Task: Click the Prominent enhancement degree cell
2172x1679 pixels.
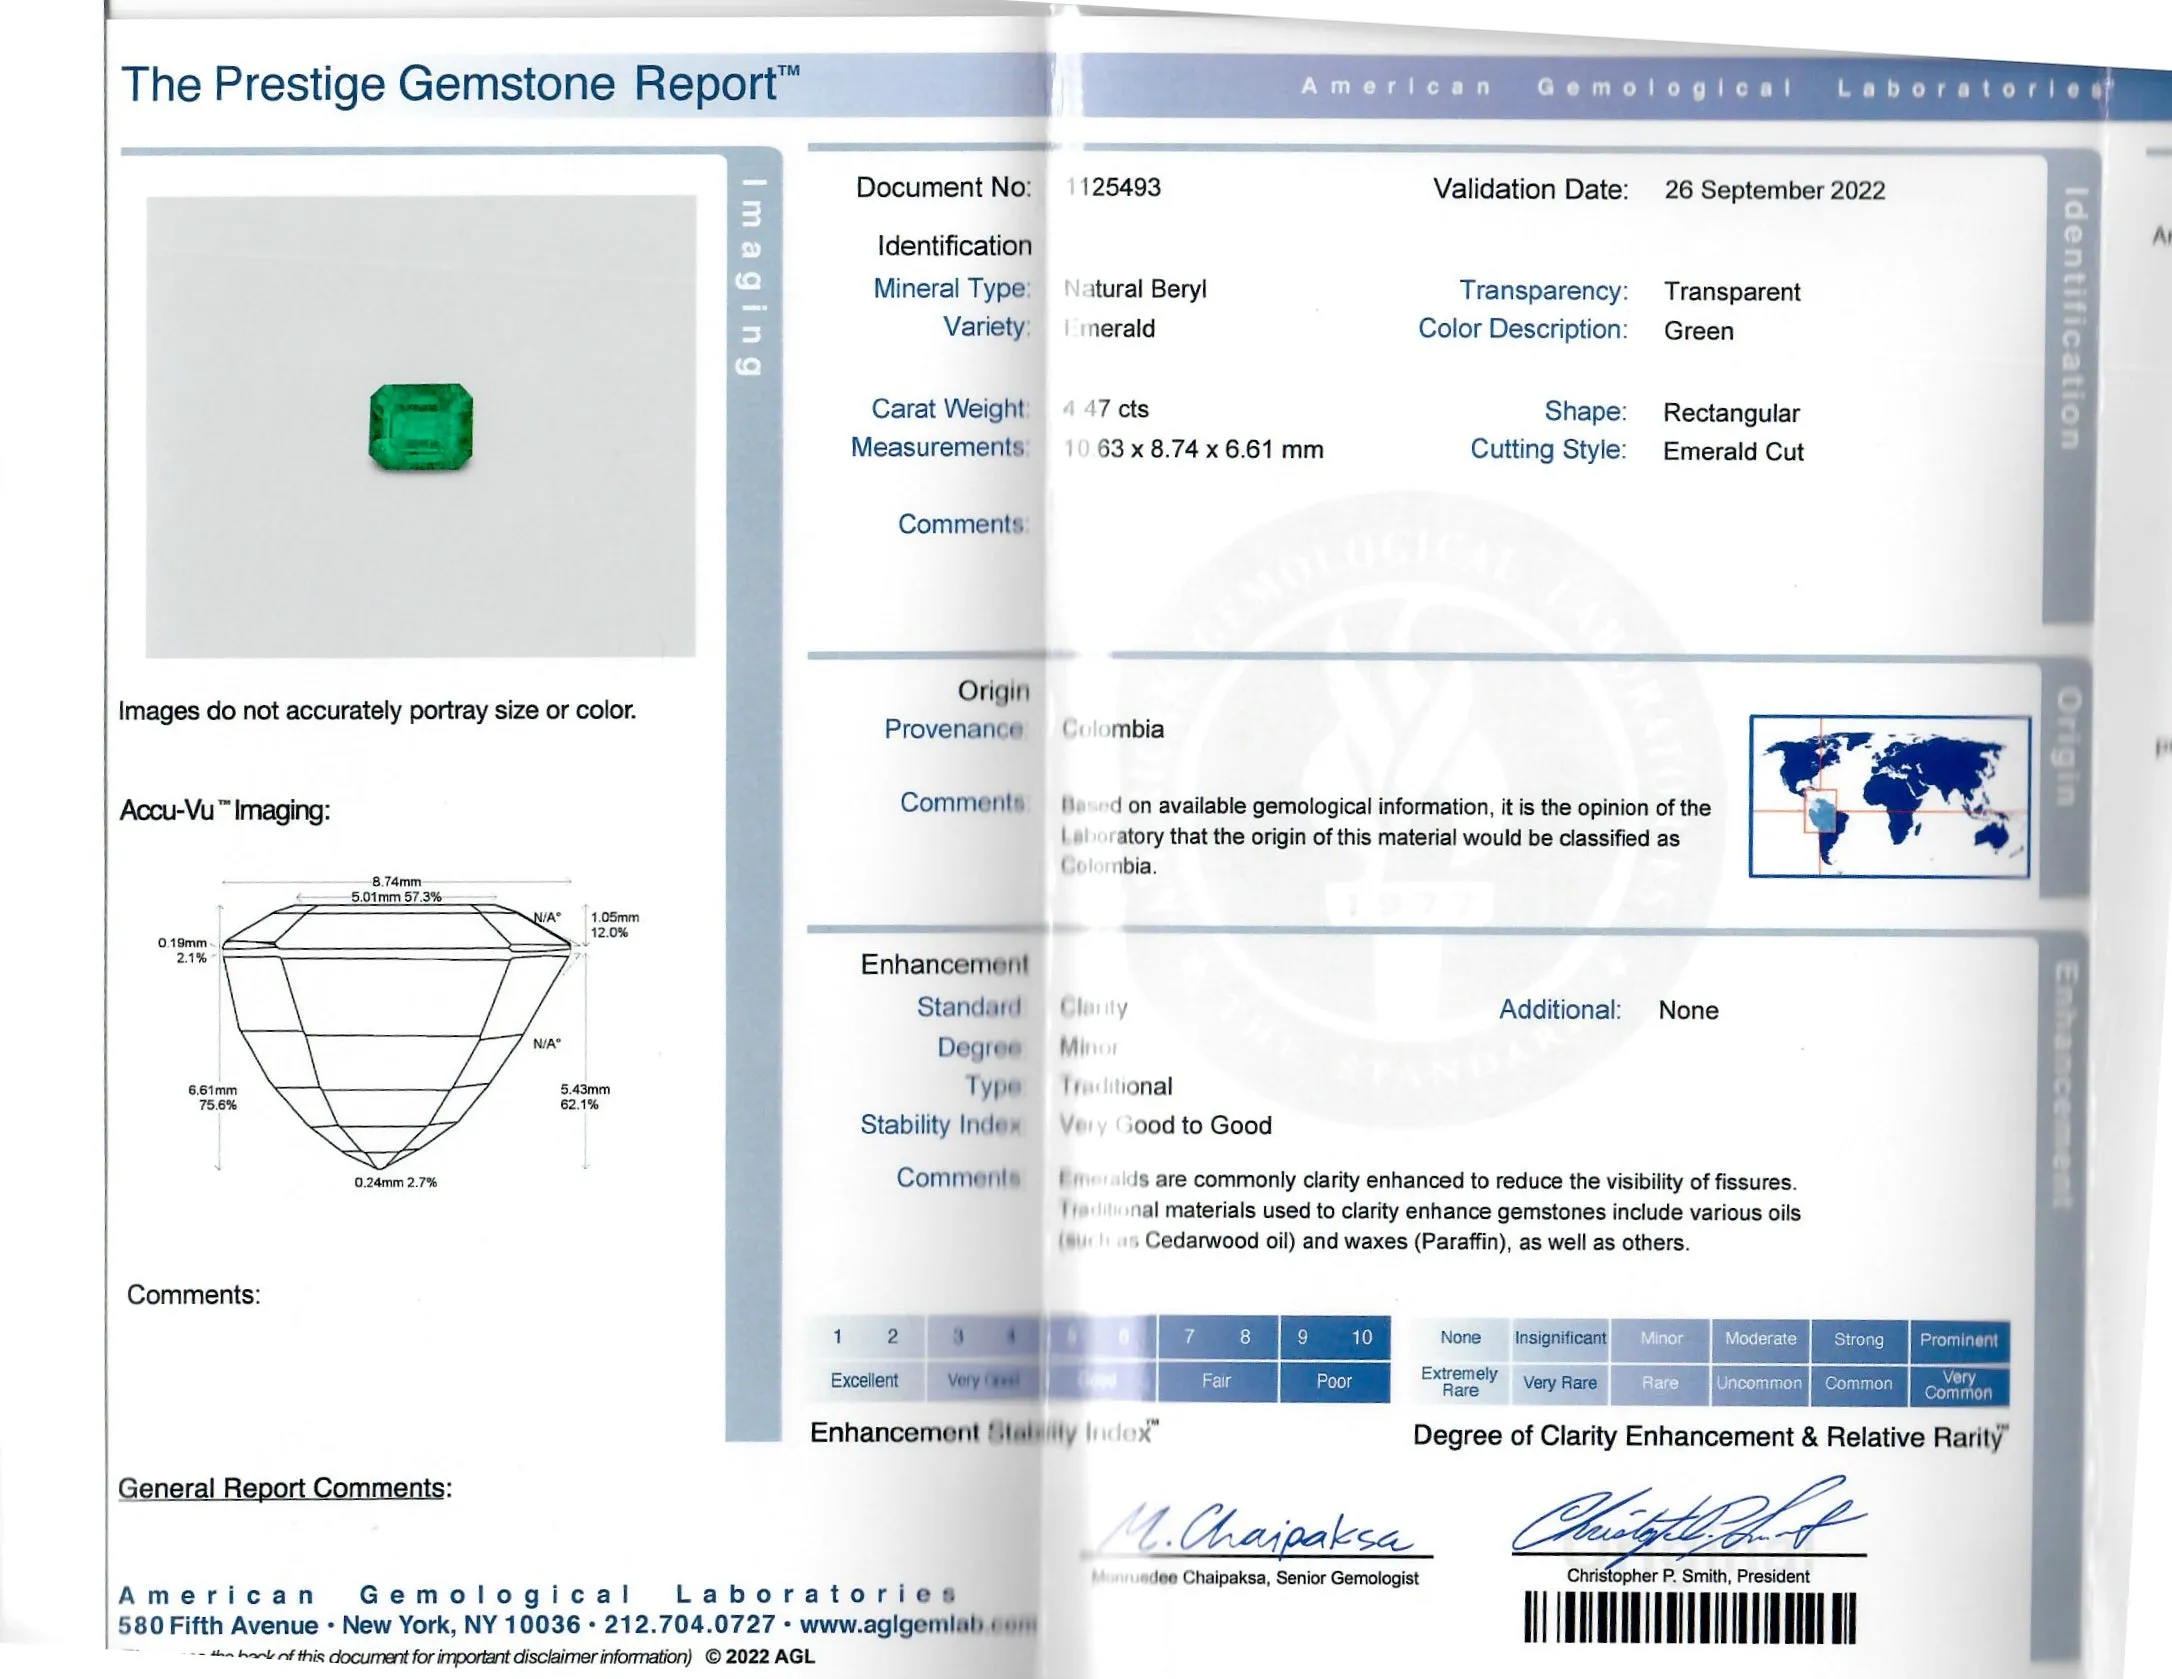Action: point(1959,1341)
